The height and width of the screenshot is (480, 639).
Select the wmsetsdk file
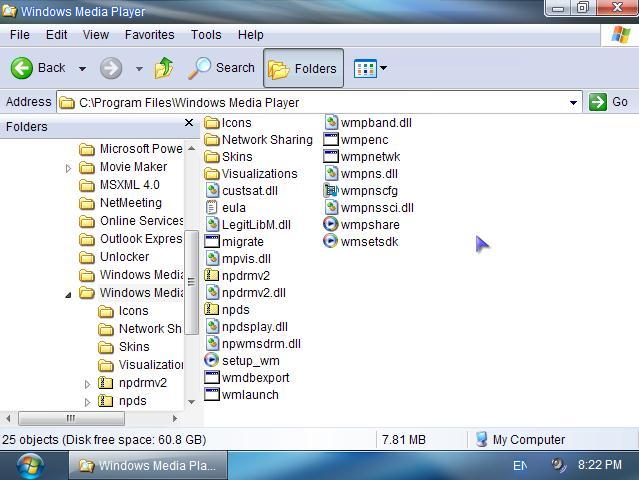tap(361, 242)
